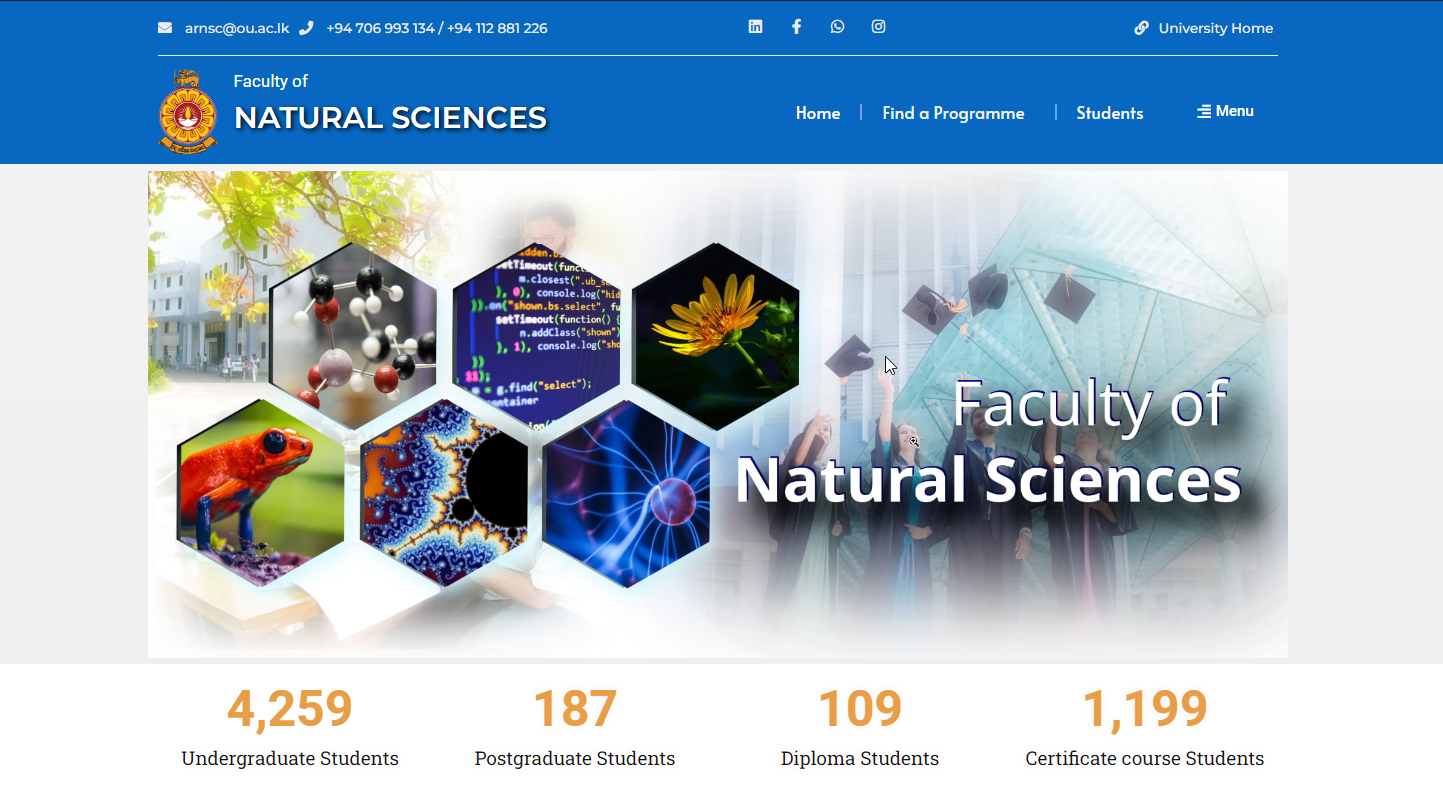
Task: Click the Facebook icon in top bar
Action: (x=796, y=27)
